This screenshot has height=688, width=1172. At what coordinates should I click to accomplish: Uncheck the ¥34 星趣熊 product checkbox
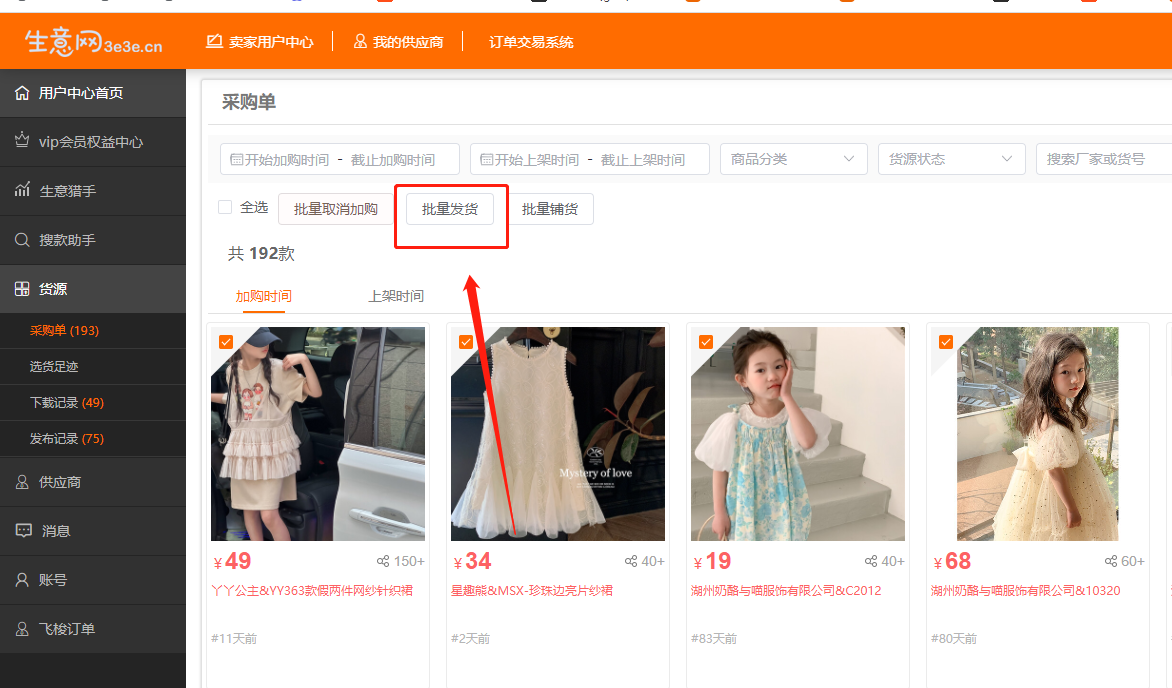point(466,342)
